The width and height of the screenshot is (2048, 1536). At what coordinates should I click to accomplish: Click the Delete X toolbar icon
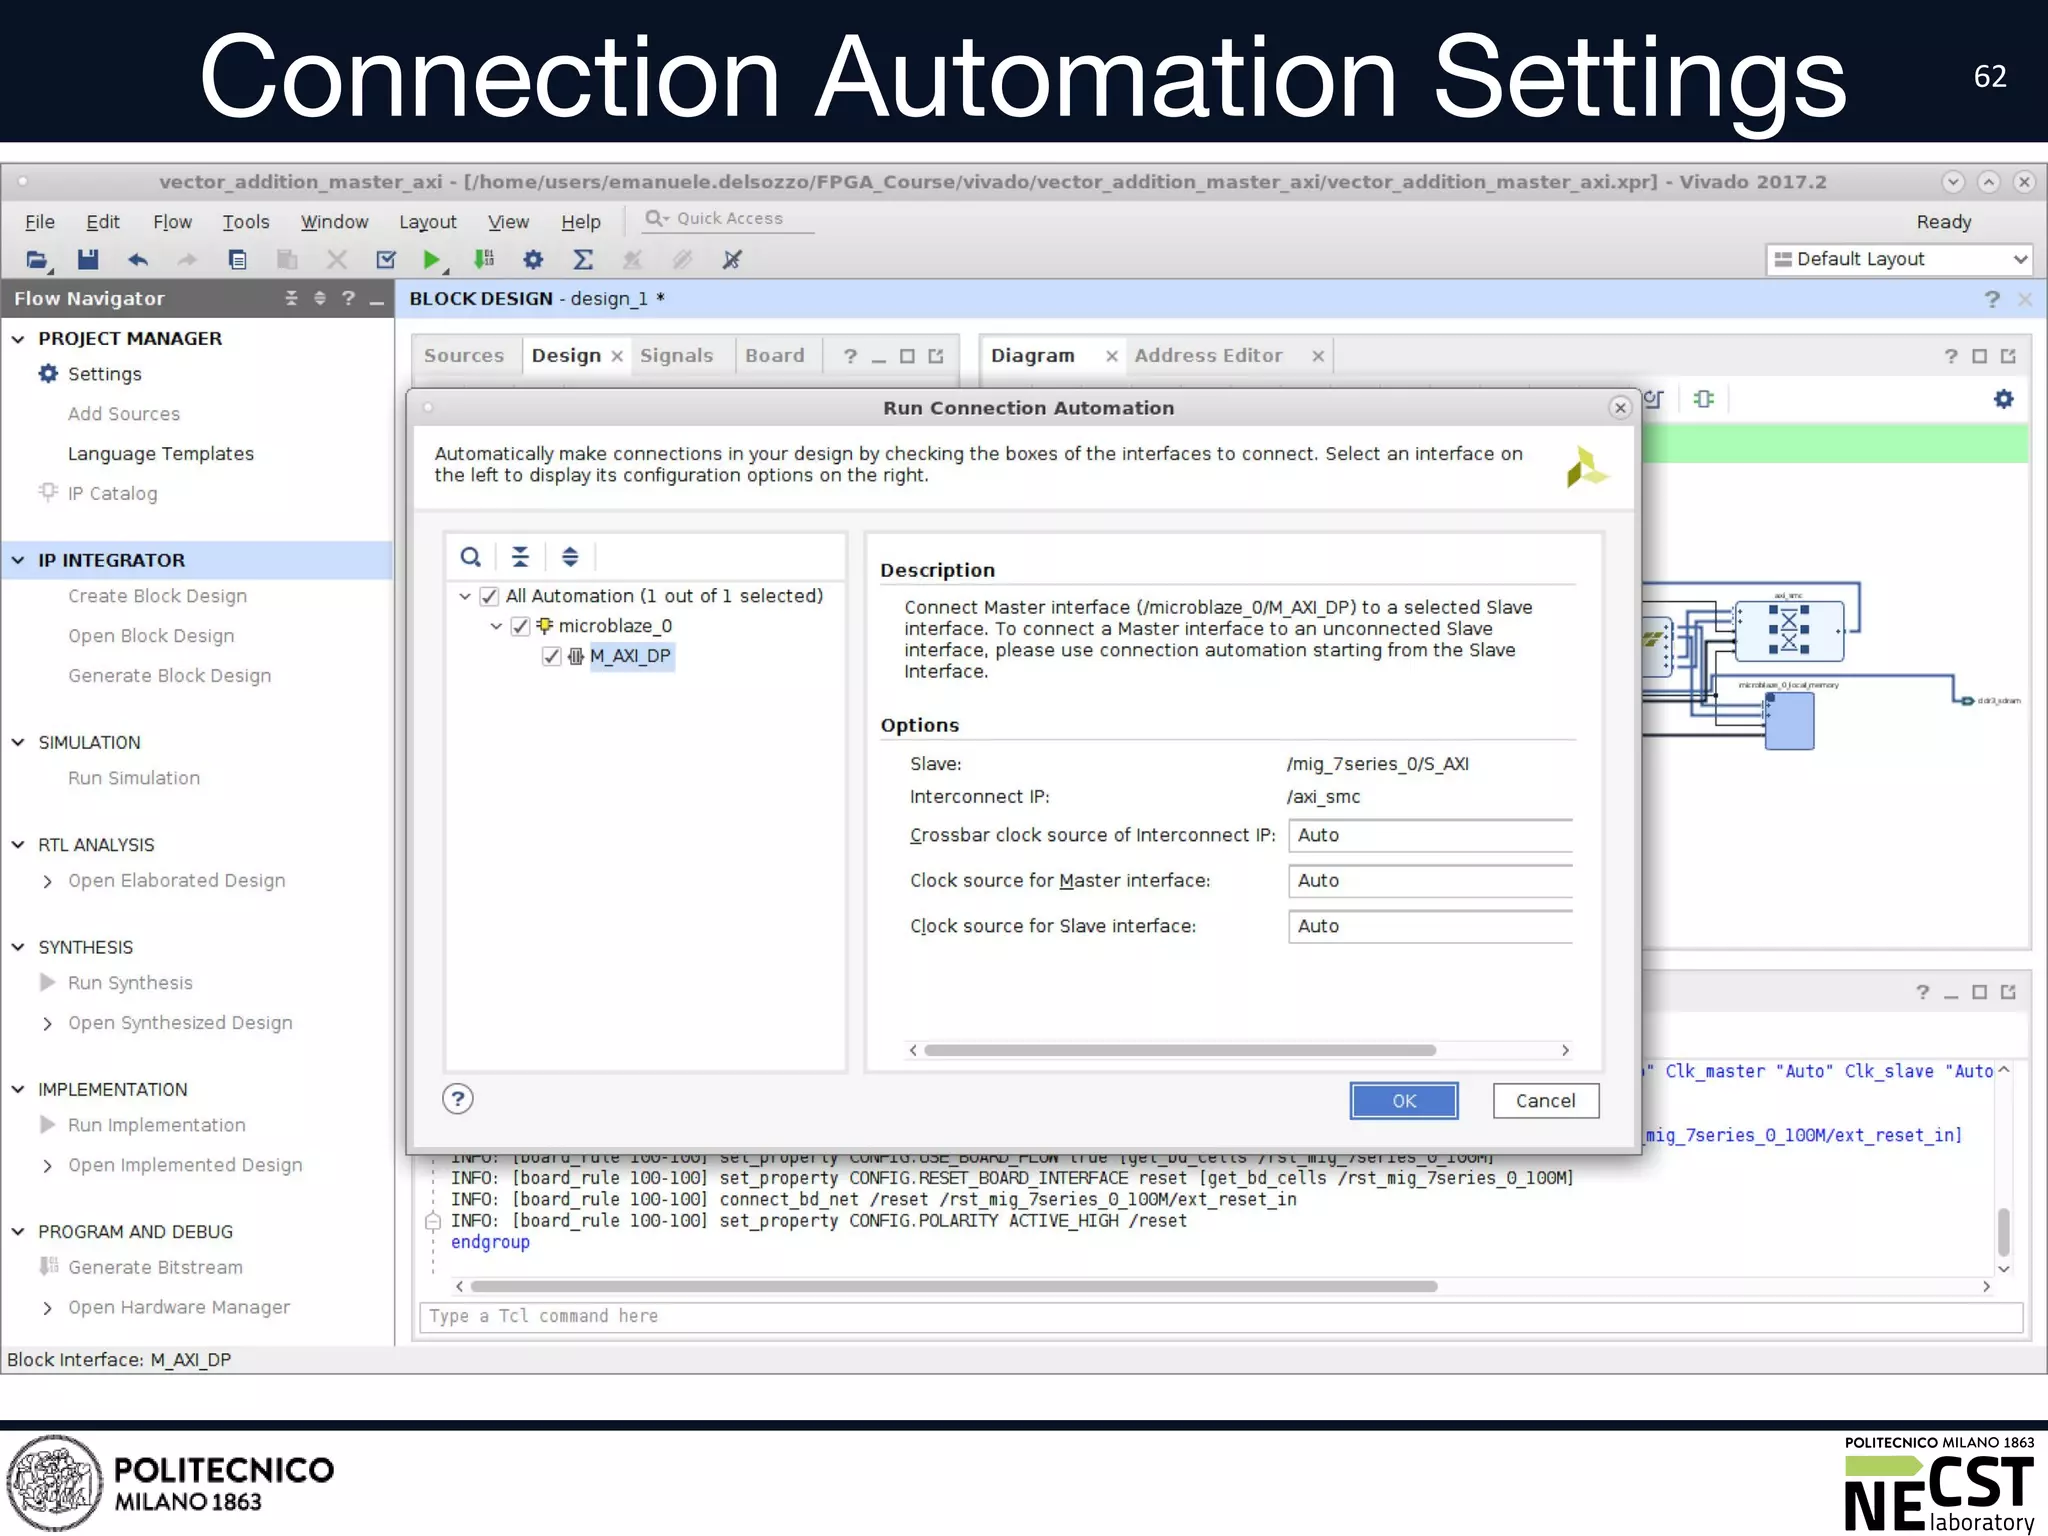[337, 260]
